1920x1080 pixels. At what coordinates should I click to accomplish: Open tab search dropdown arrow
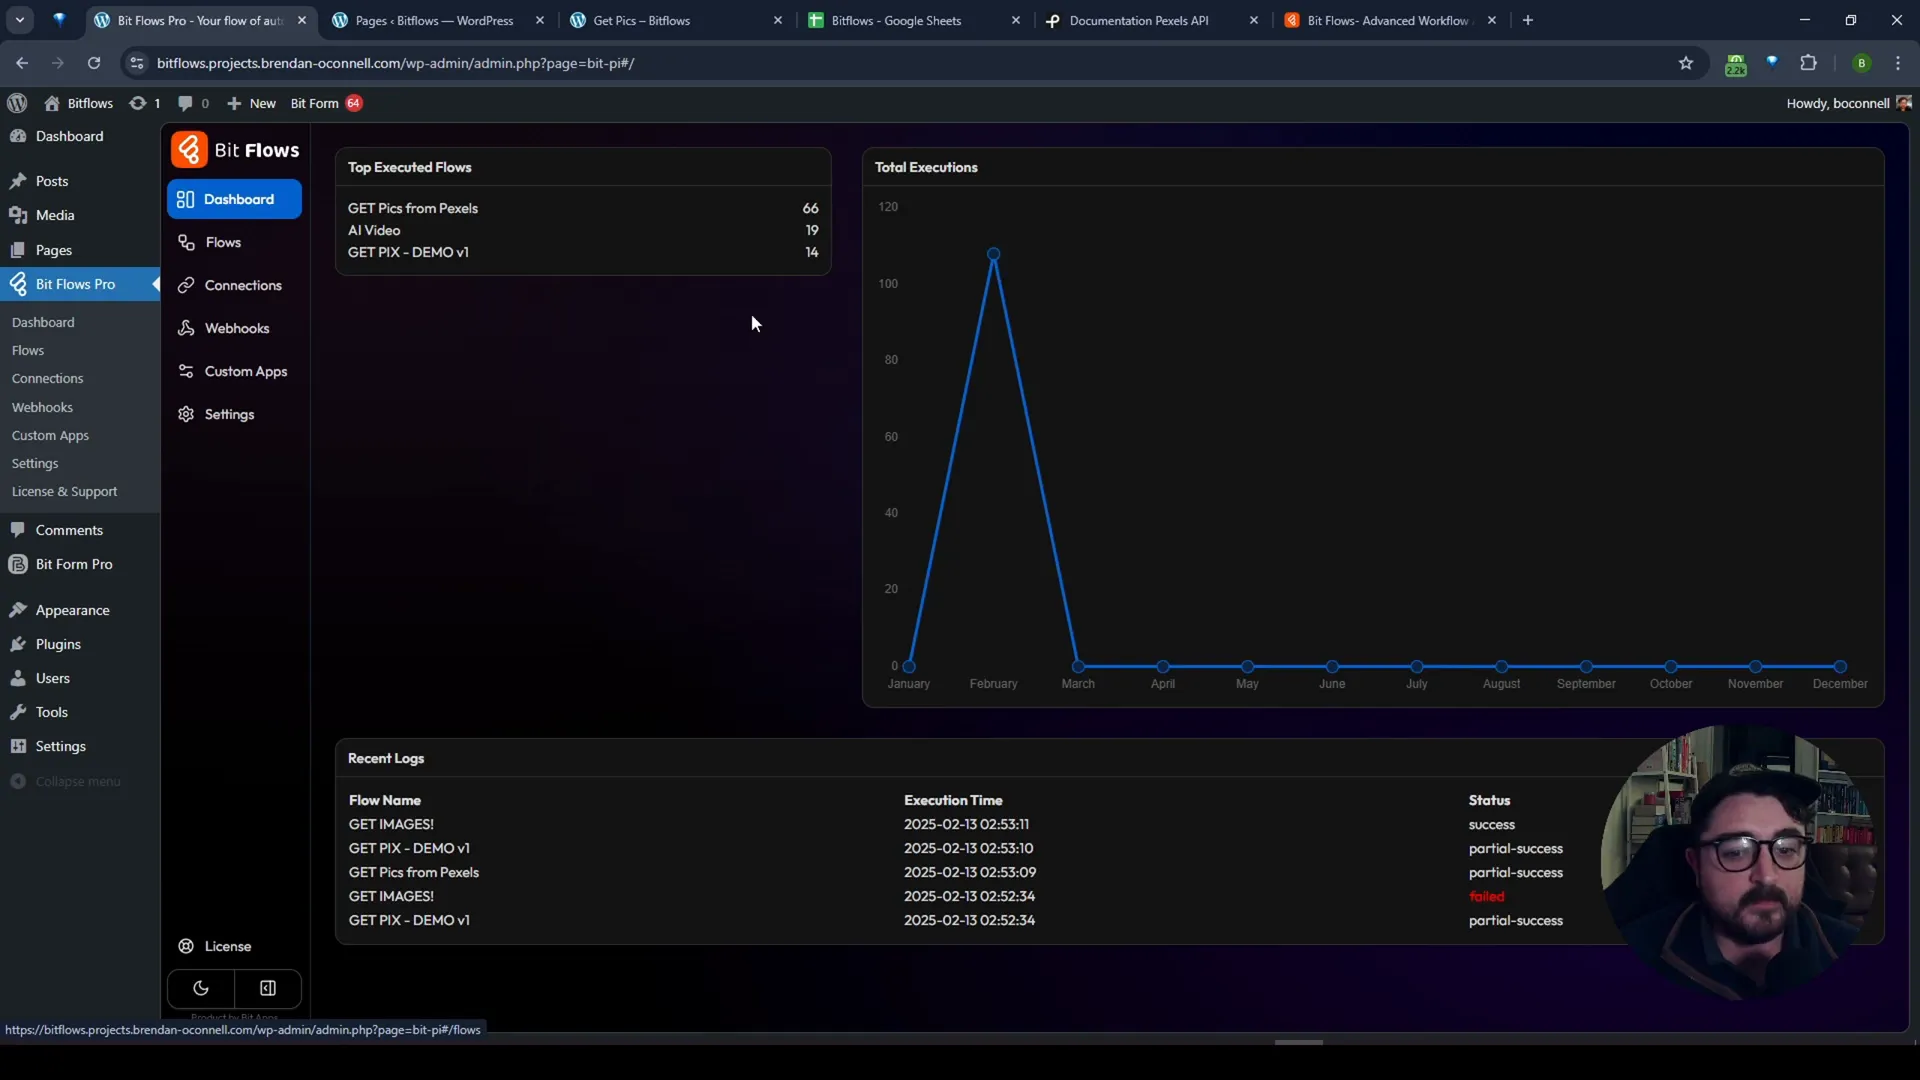click(x=20, y=20)
